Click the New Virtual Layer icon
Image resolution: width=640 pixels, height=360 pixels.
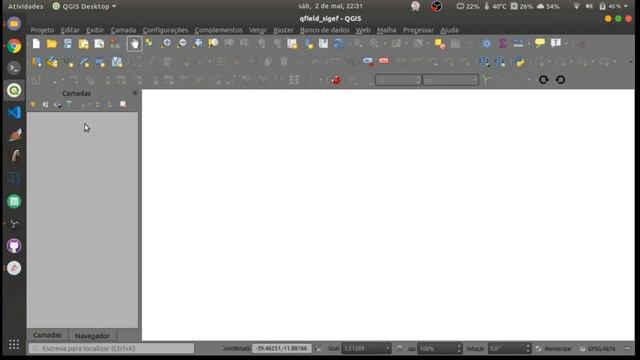click(117, 62)
